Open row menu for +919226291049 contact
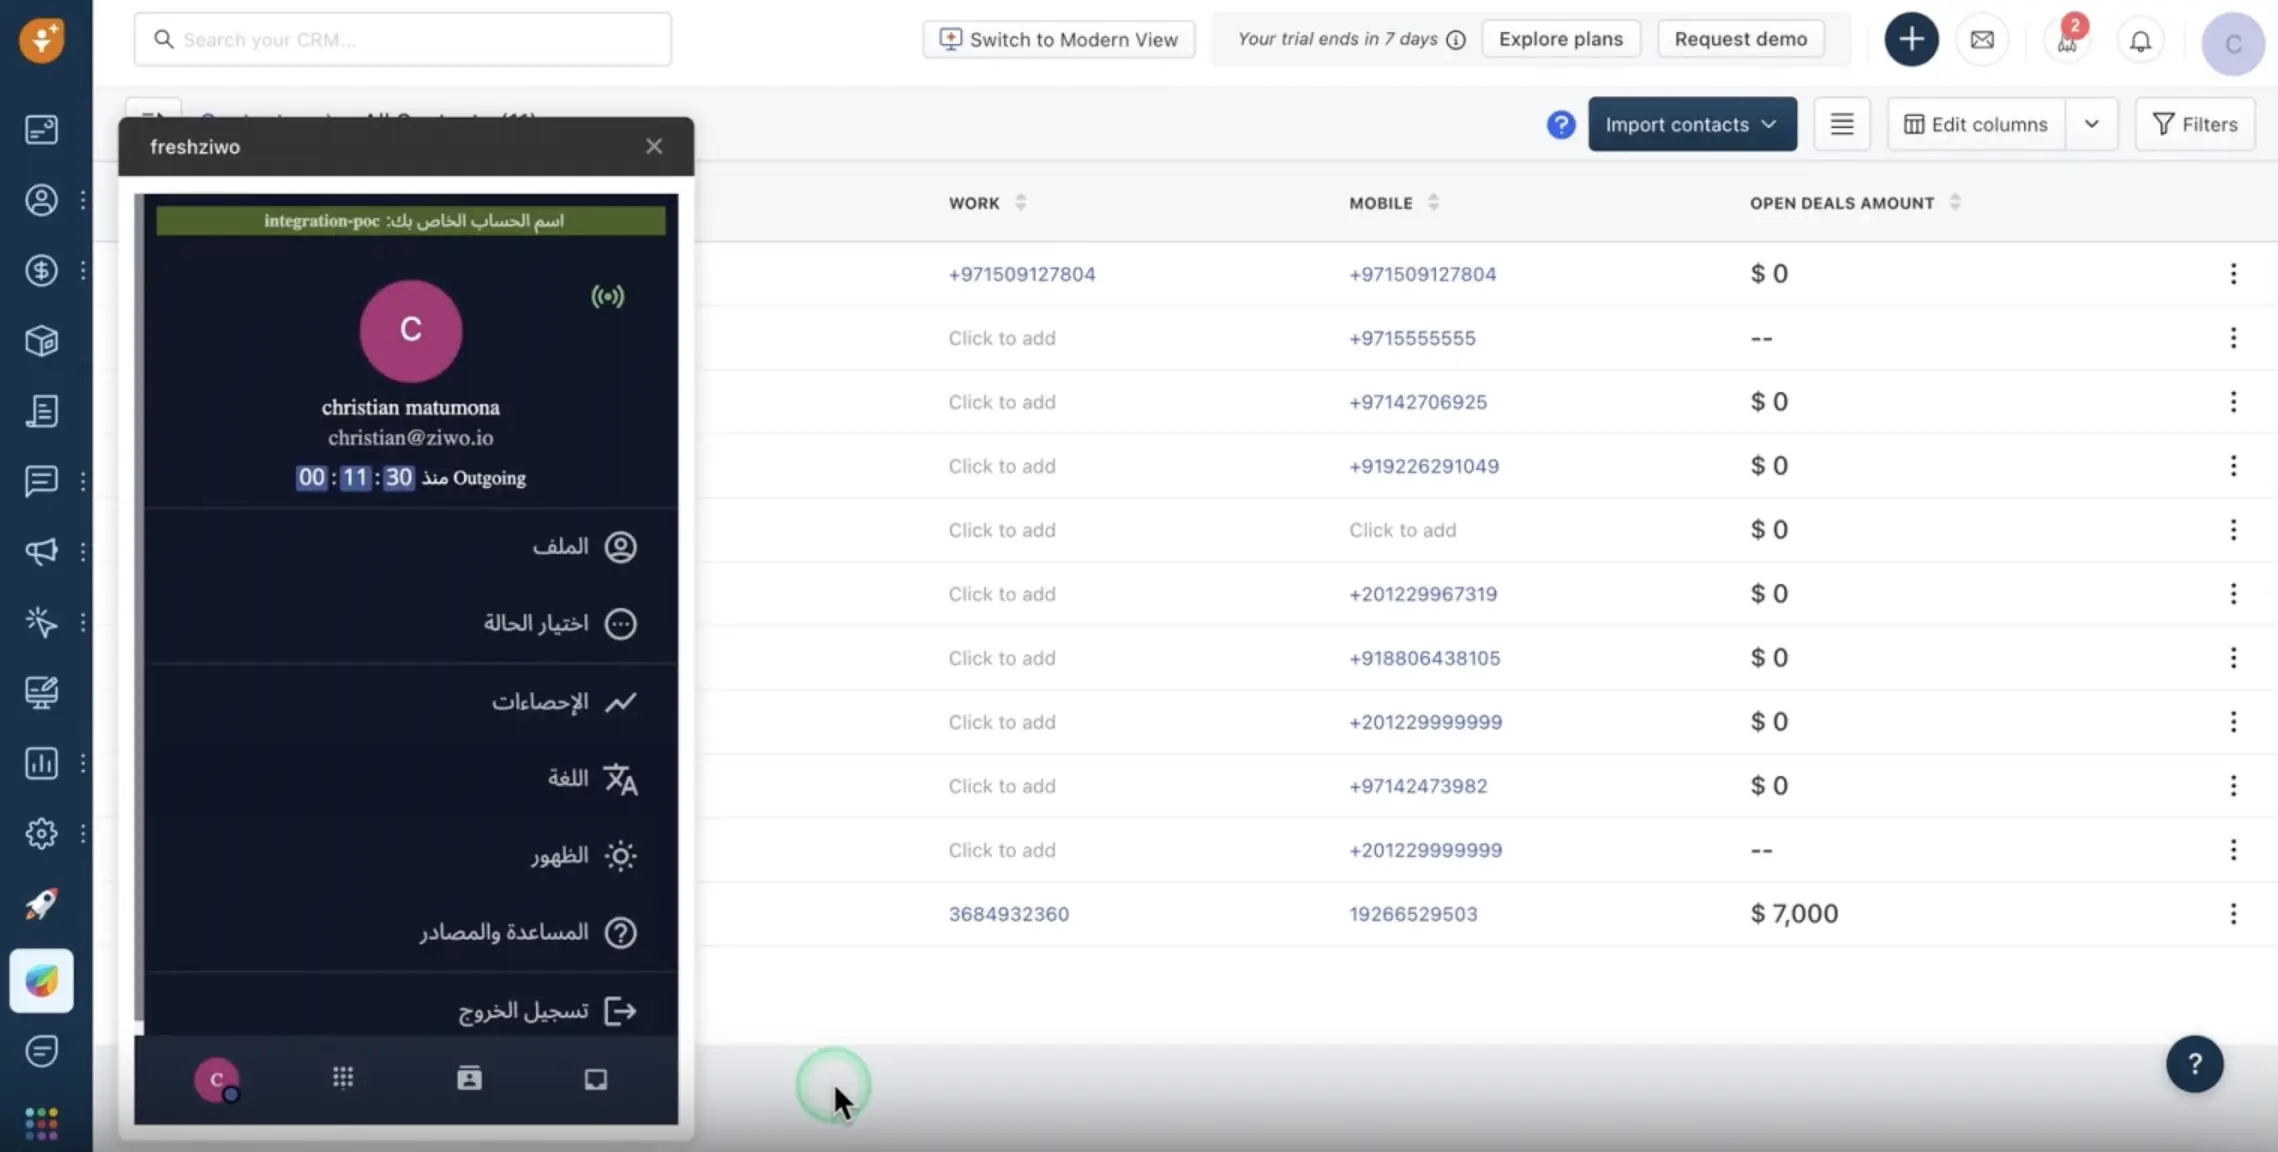The image size is (2278, 1152). (2233, 466)
